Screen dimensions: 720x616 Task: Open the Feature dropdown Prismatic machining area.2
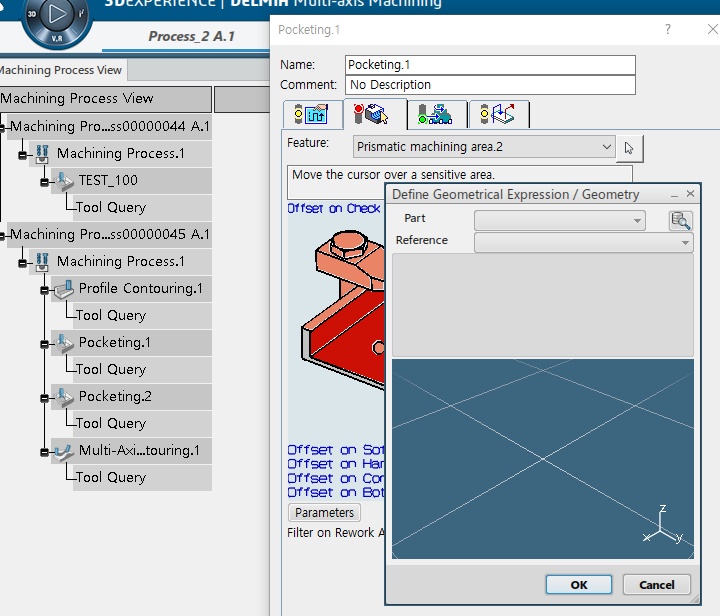click(484, 147)
